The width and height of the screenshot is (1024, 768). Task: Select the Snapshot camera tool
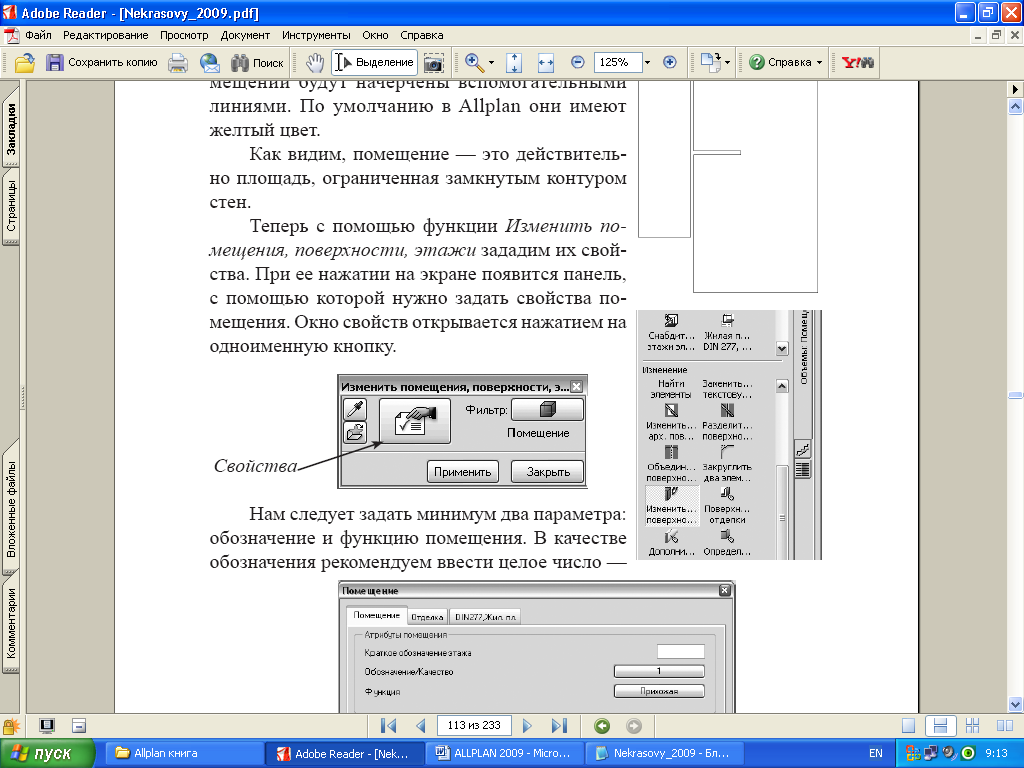pos(434,63)
